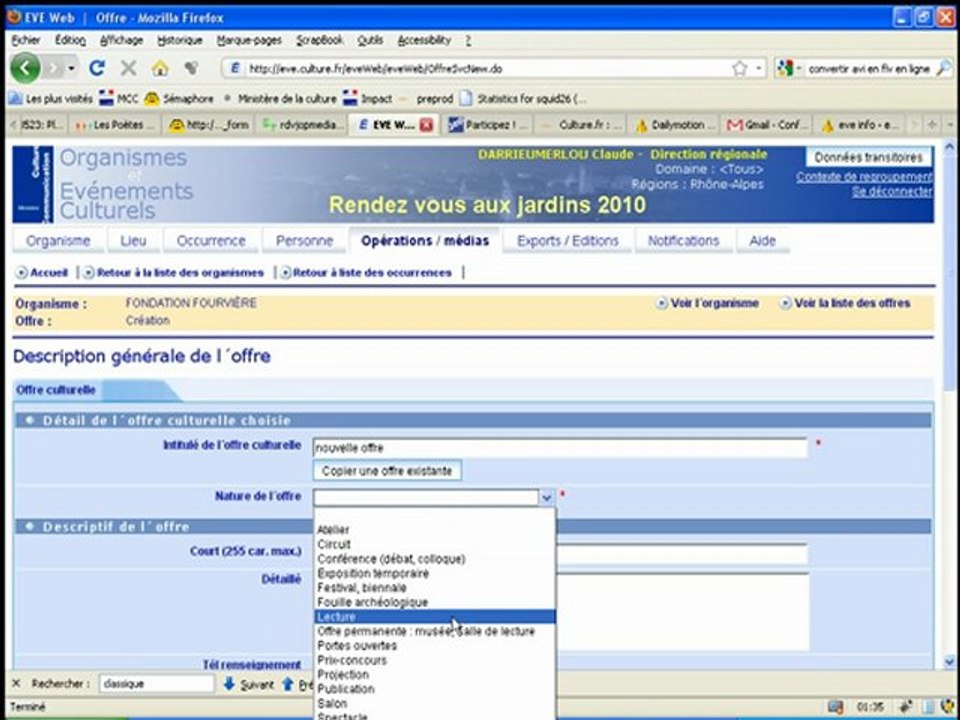Click the Rechercher find field

(x=157, y=683)
